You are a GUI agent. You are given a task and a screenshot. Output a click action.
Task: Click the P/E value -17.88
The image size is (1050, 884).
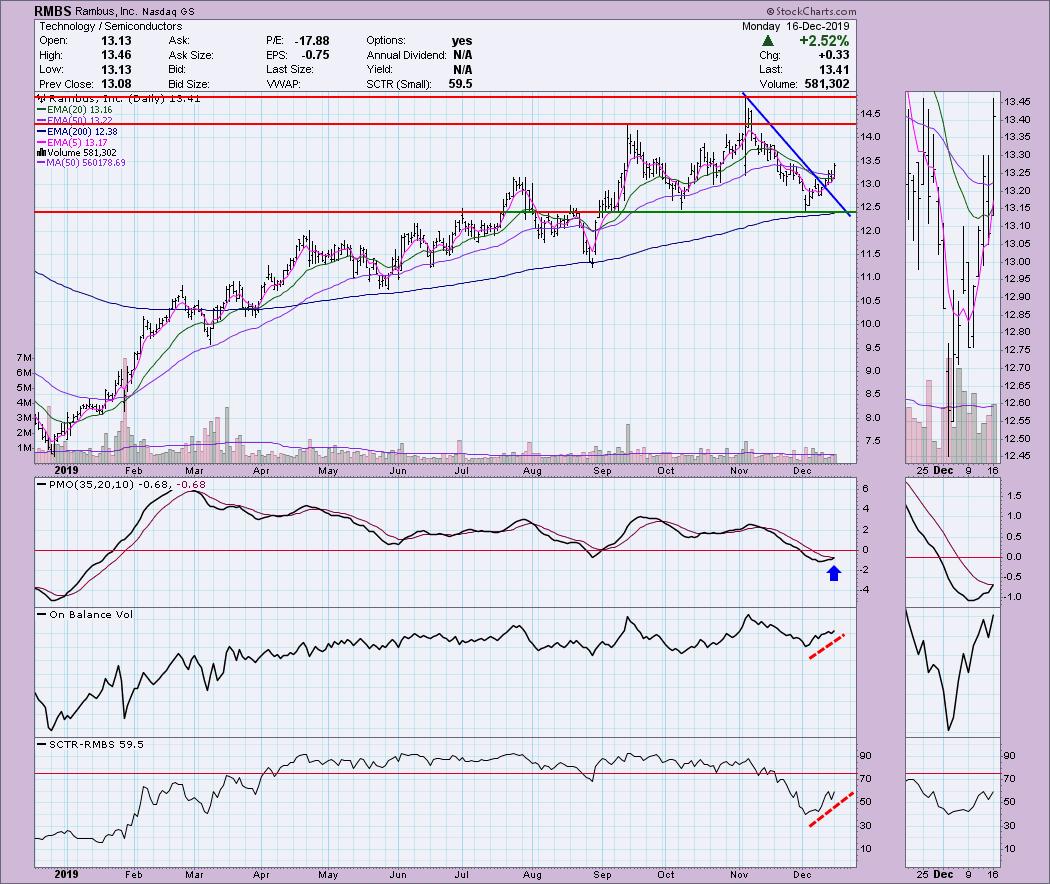pyautogui.click(x=311, y=41)
